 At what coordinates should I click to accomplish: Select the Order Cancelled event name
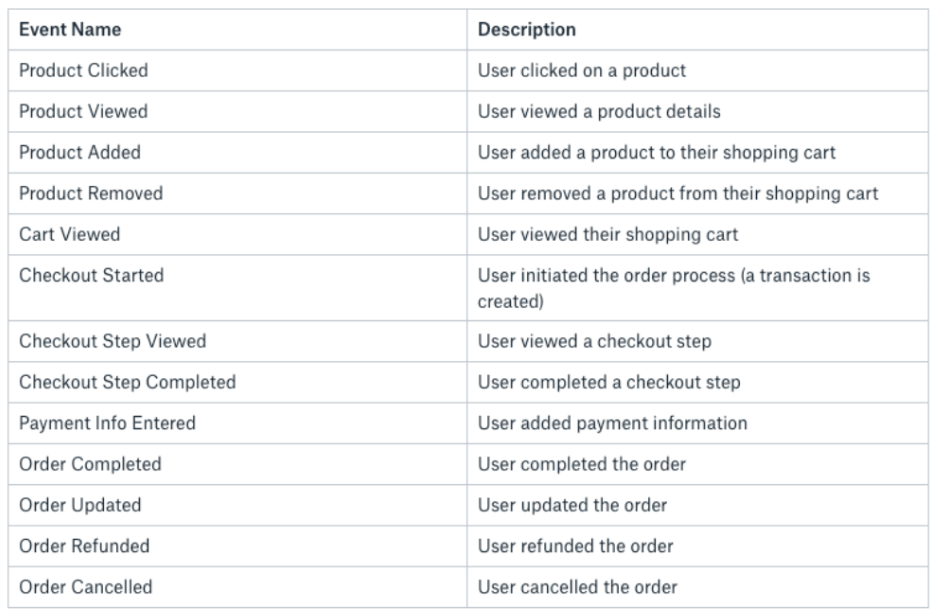pyautogui.click(x=87, y=587)
